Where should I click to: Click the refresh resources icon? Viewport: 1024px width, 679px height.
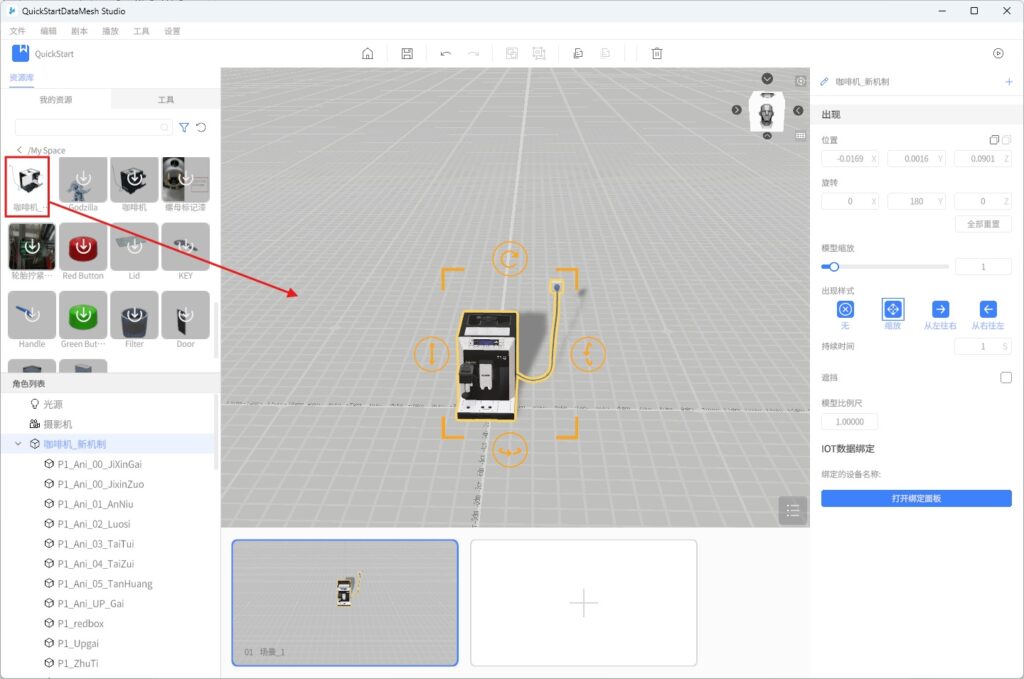201,128
